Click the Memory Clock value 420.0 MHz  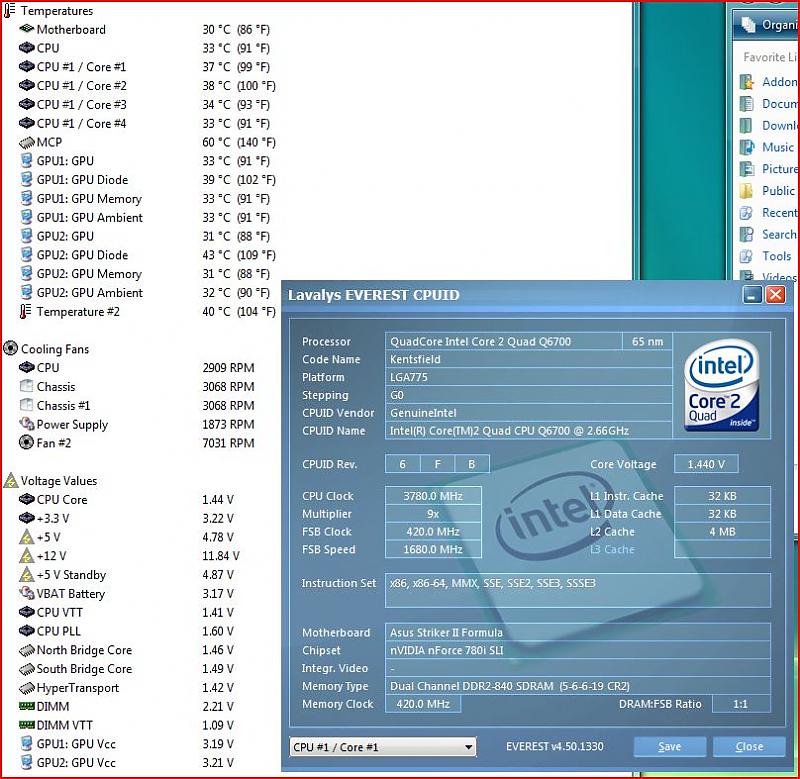point(423,704)
